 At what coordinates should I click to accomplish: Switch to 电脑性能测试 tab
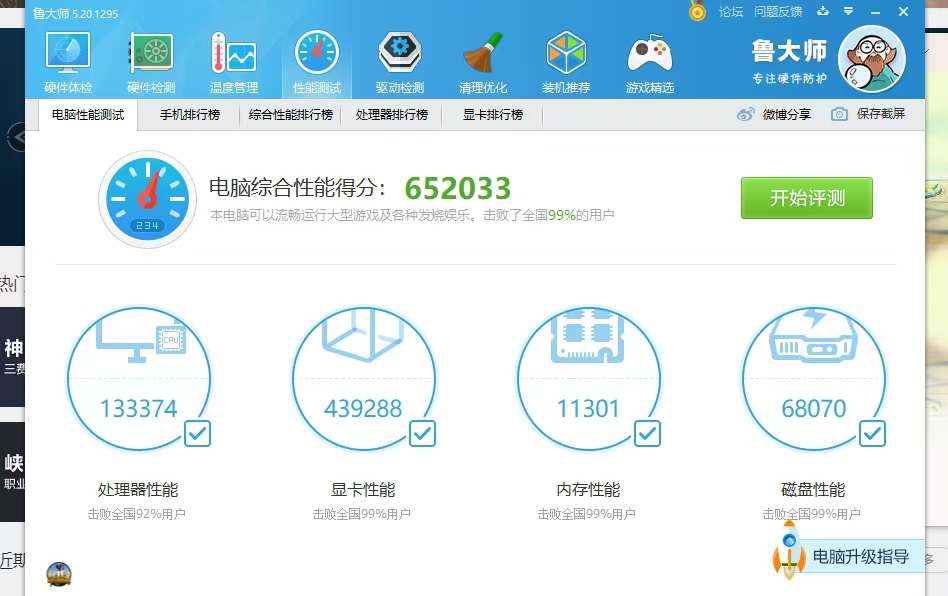click(88, 114)
